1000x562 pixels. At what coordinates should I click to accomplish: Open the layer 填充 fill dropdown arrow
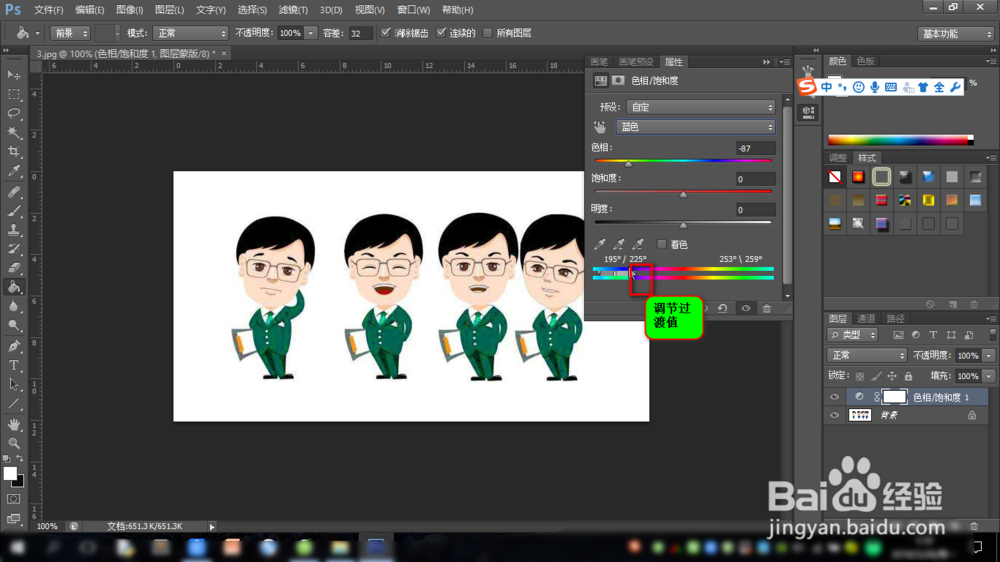click(989, 376)
